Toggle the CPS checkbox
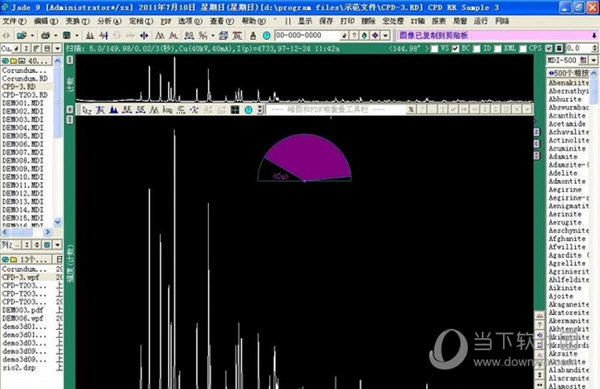Viewport: 600px width, 389px height. tap(523, 49)
